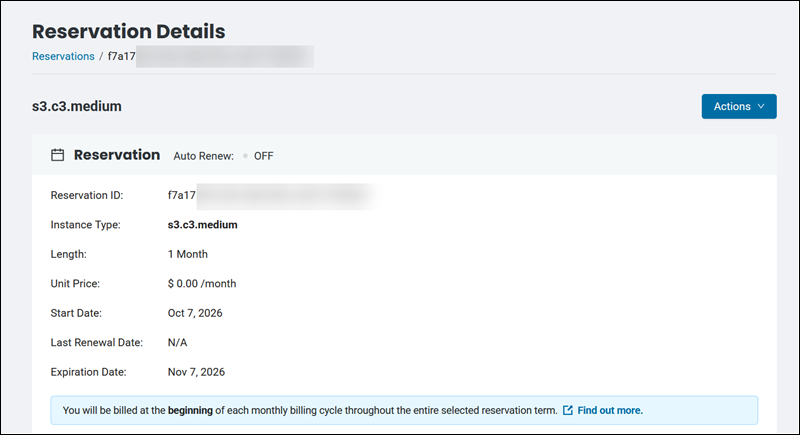Click the Instance Type: label
The width and height of the screenshot is (800, 435).
(86, 225)
